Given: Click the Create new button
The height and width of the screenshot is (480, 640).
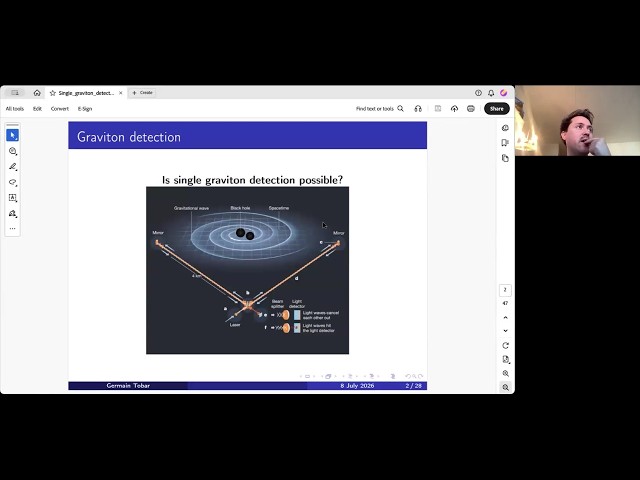Looking at the screenshot, I should [142, 93].
